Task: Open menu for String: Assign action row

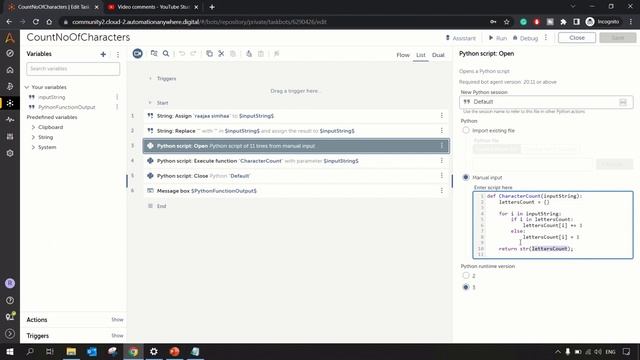Action: tap(442, 116)
